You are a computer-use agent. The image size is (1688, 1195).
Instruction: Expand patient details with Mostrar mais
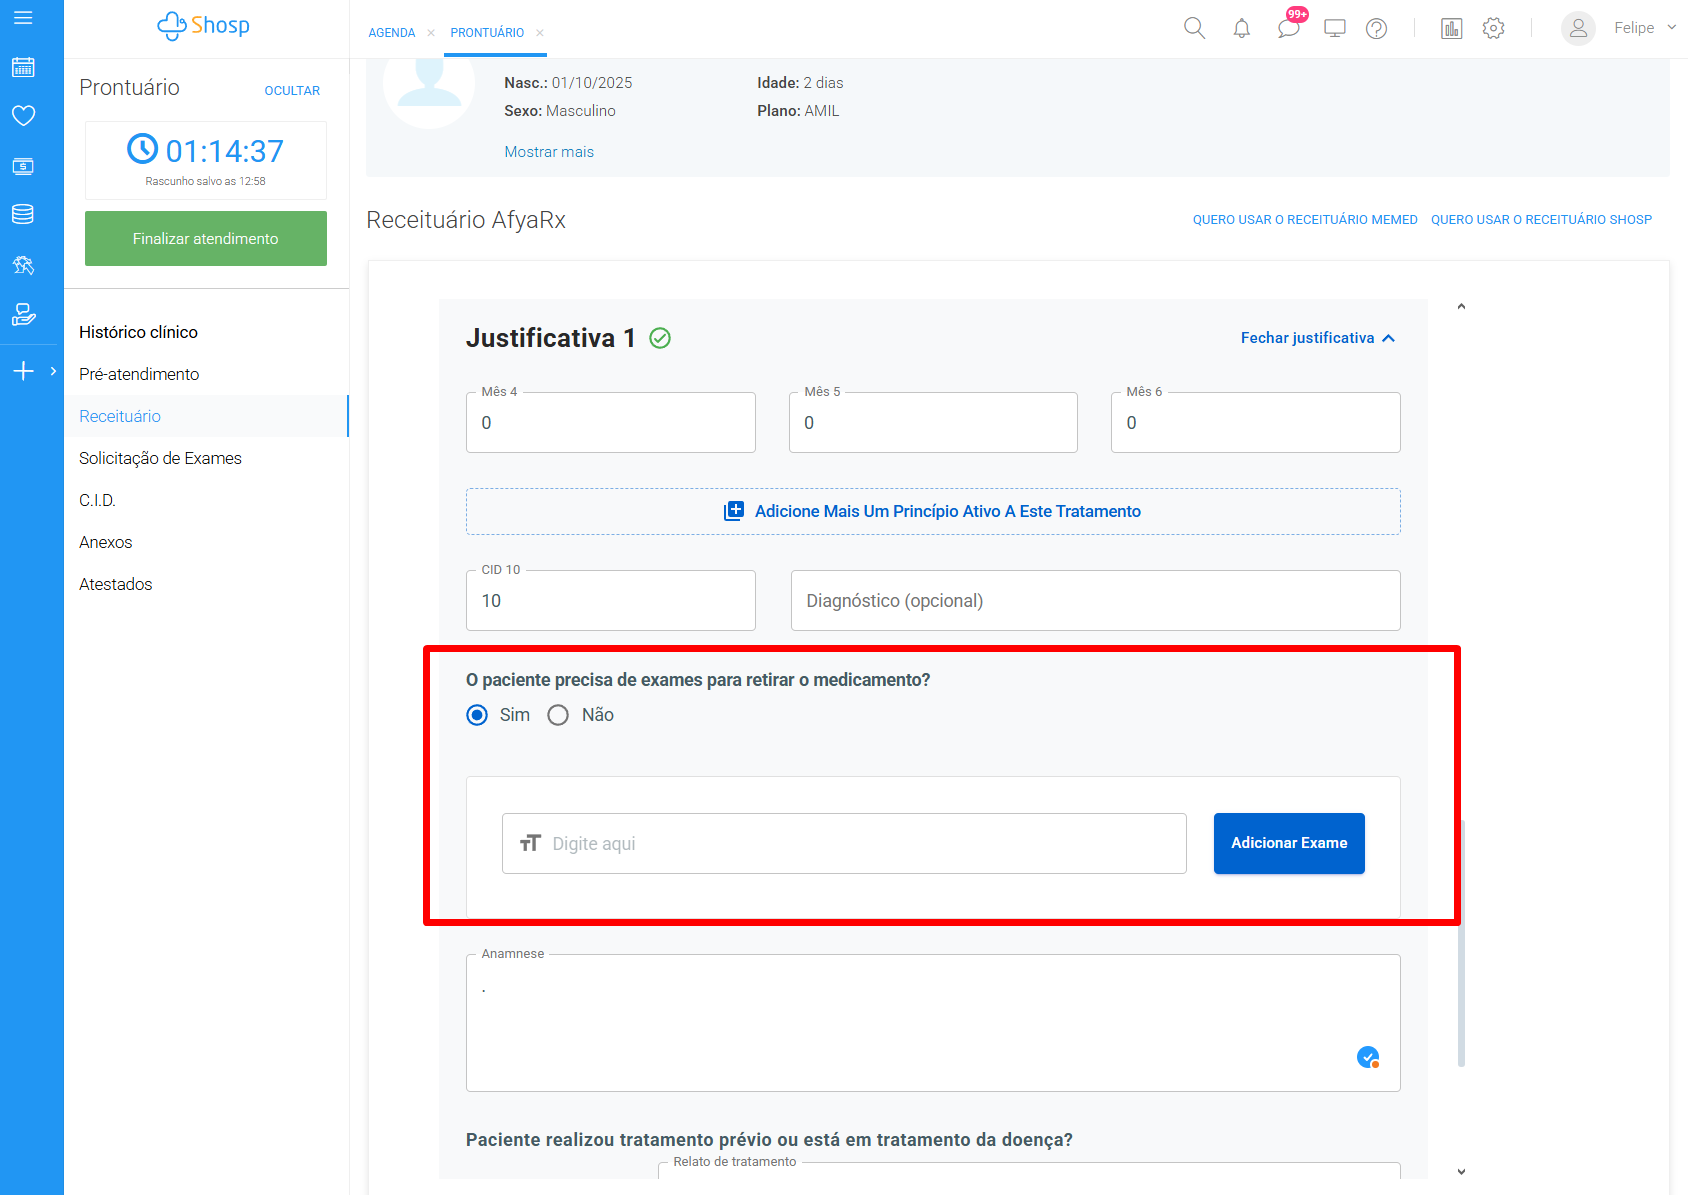(549, 152)
